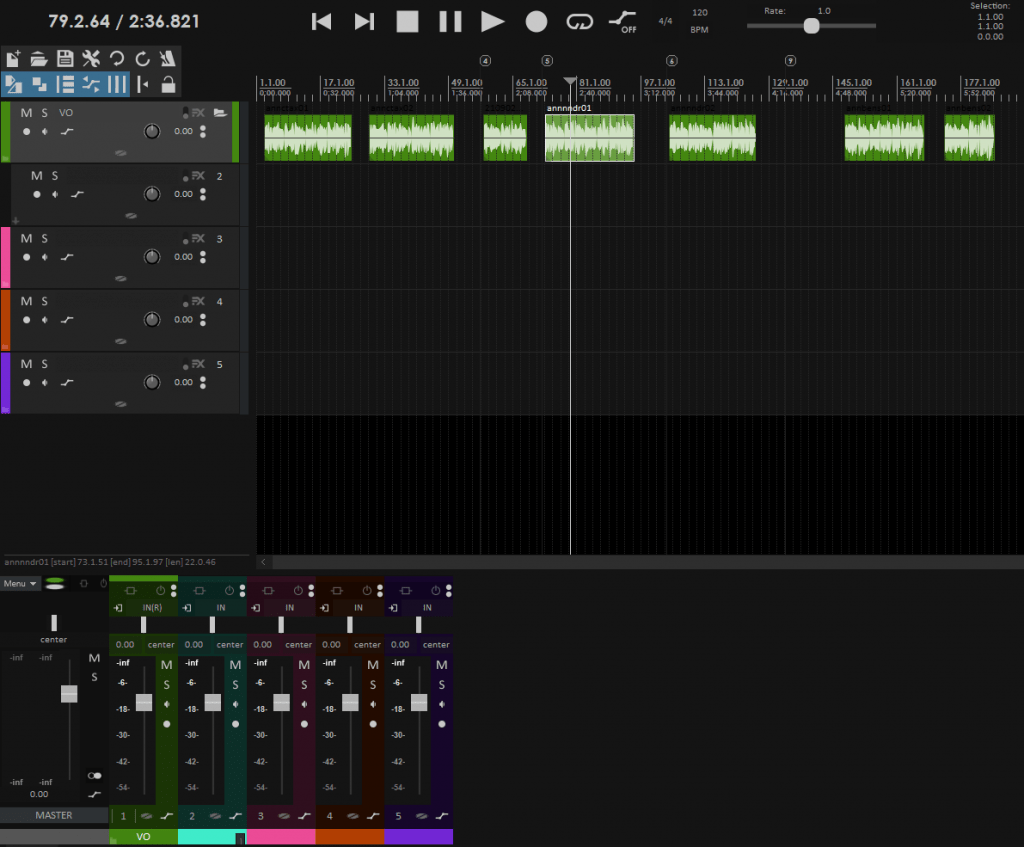Open the mixer Menu dropdown
Viewport: 1024px width, 847px height.
tap(20, 584)
